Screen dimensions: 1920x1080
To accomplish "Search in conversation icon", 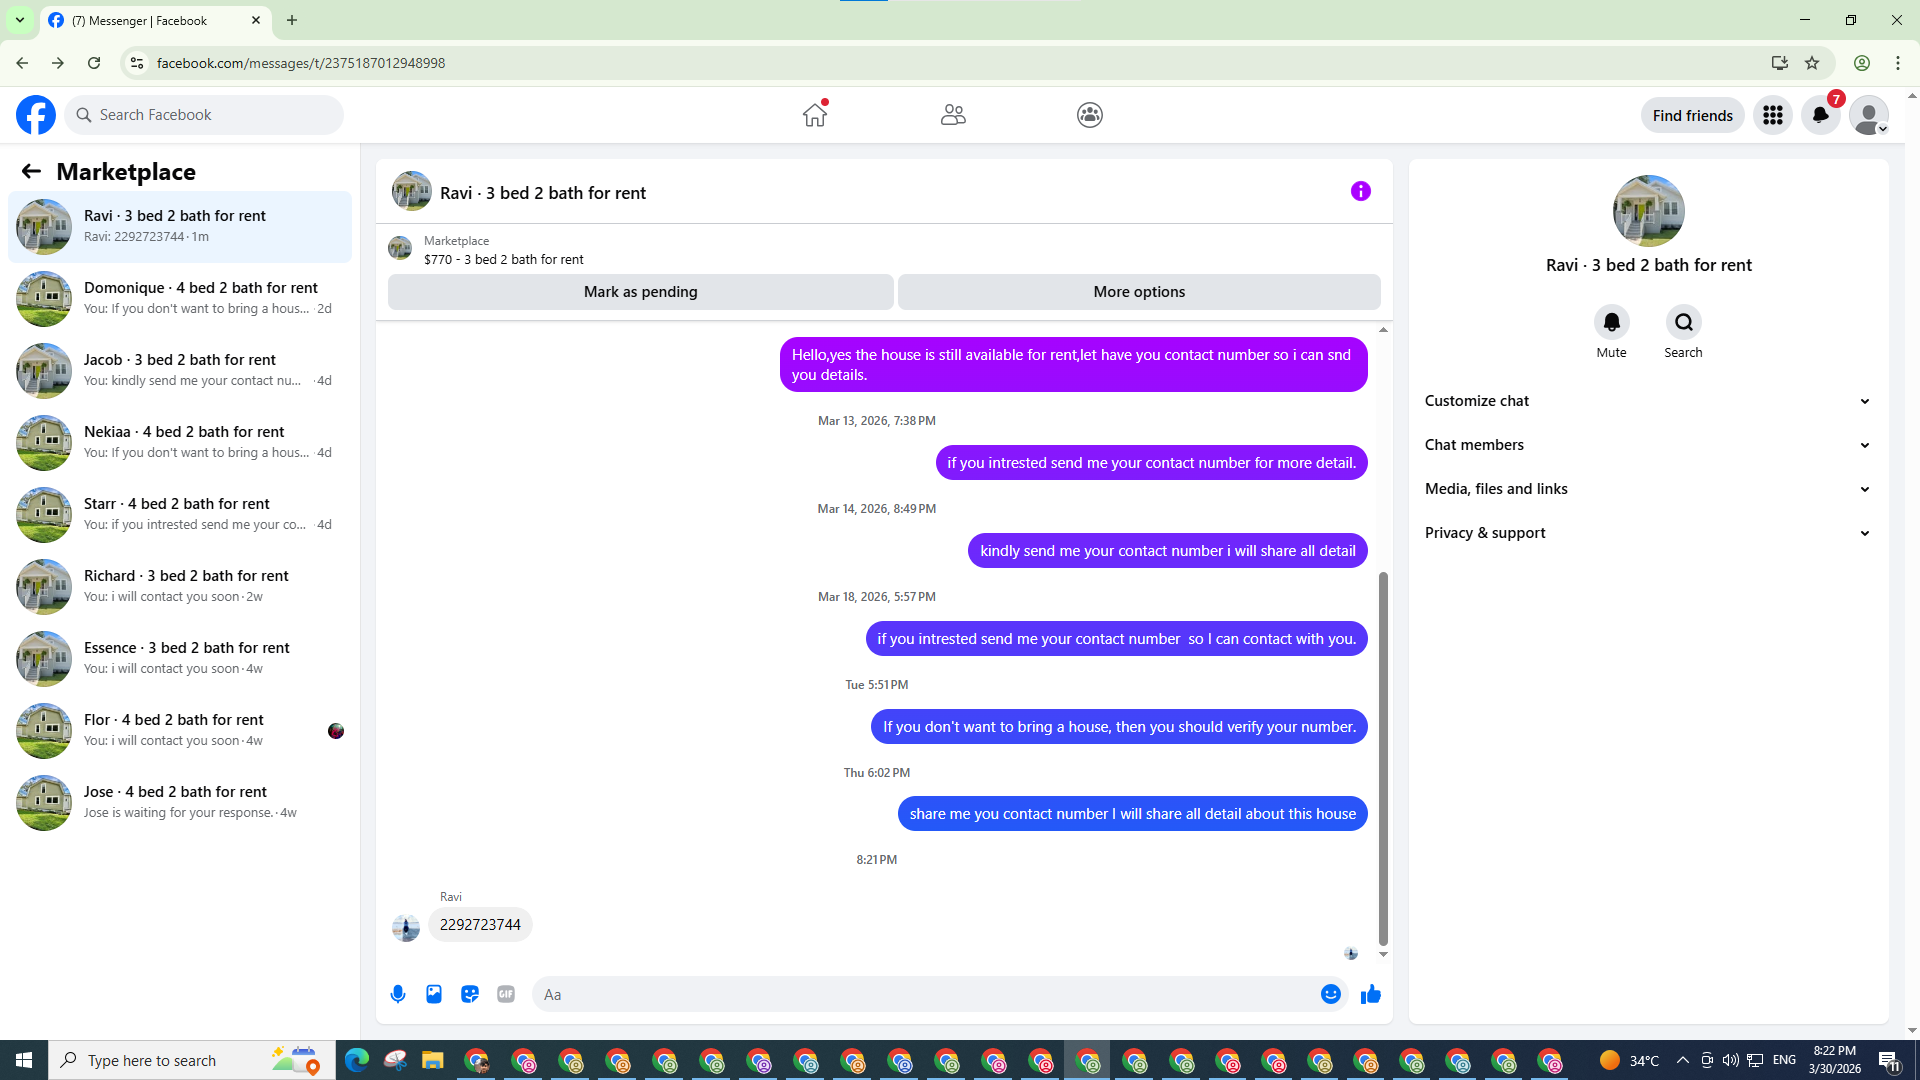I will (x=1683, y=322).
